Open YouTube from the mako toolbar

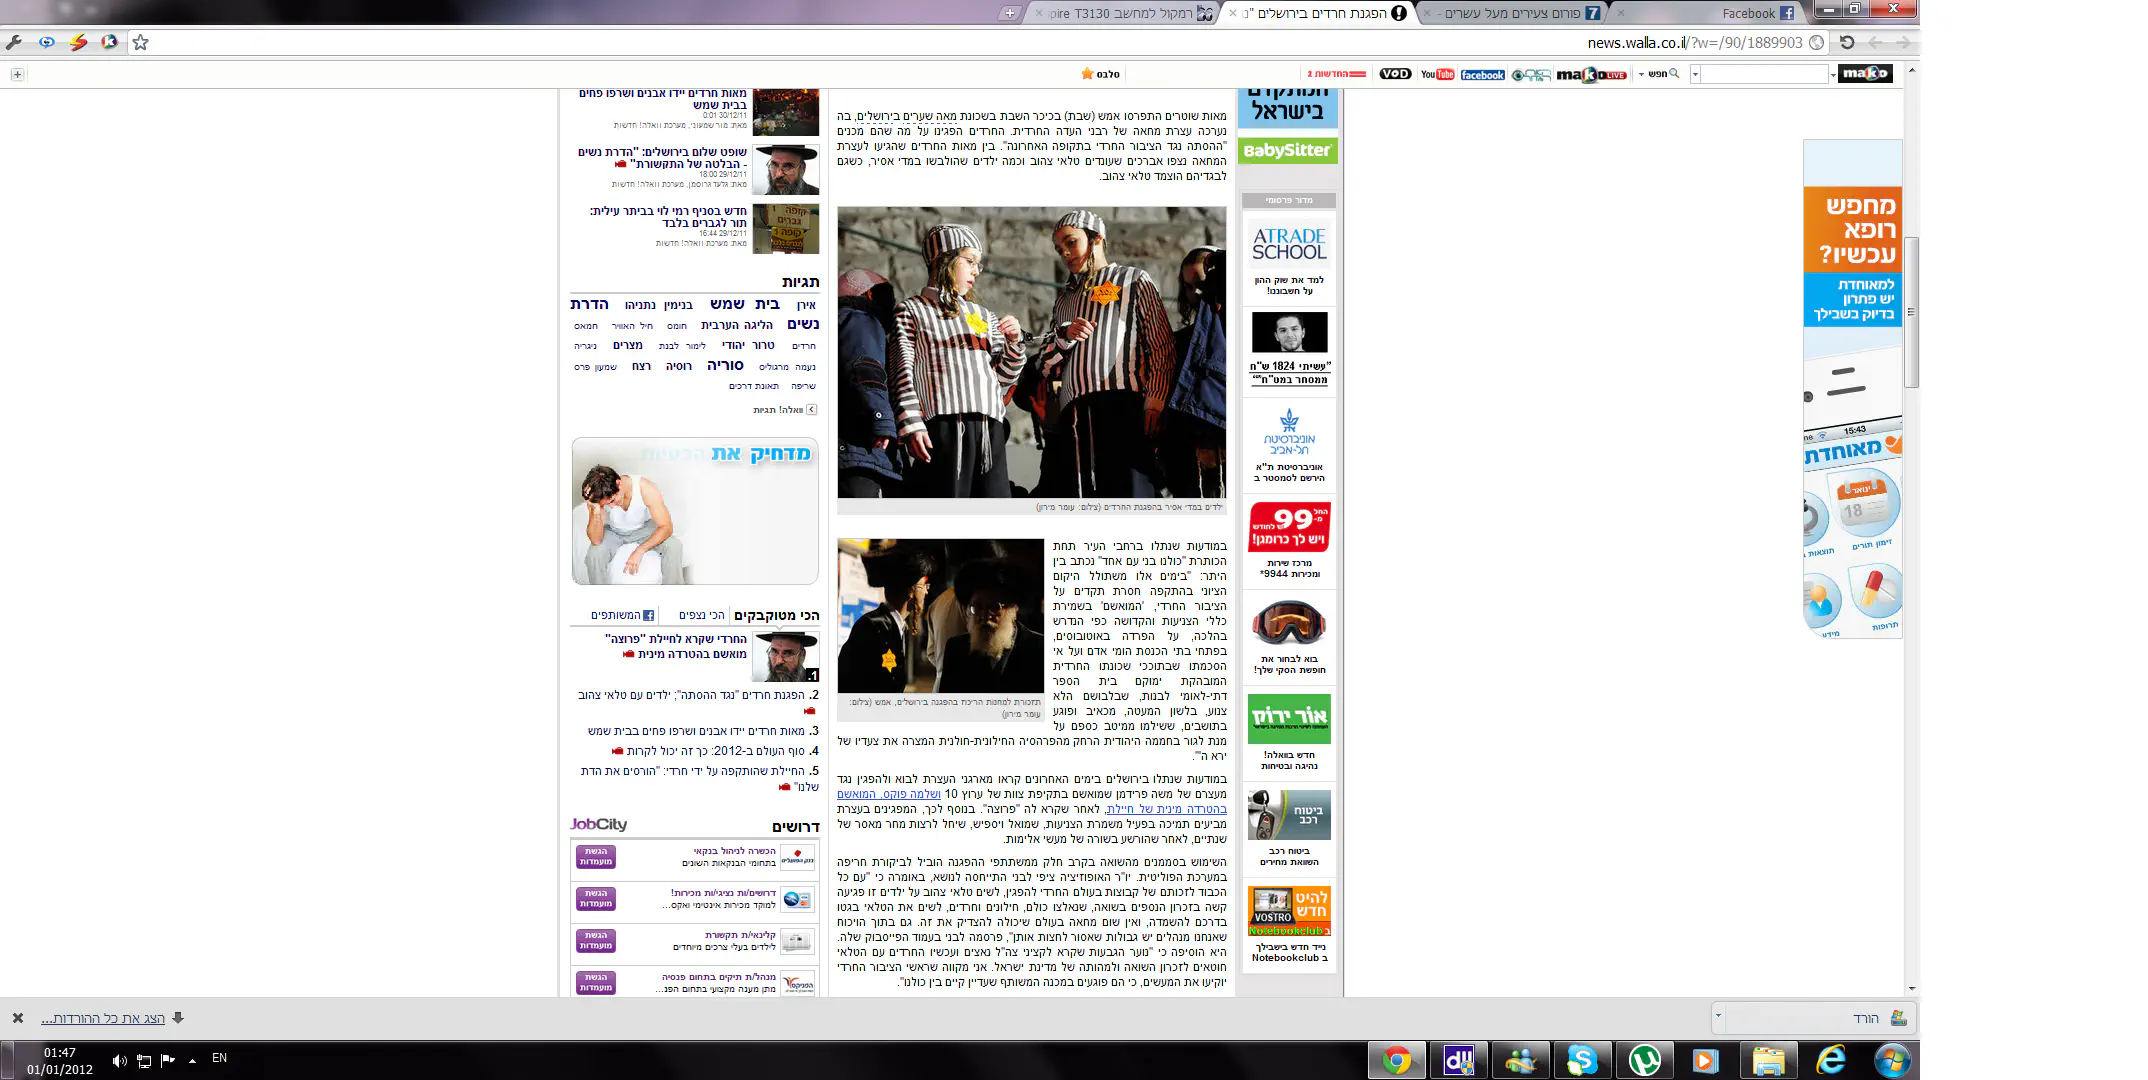click(1437, 74)
